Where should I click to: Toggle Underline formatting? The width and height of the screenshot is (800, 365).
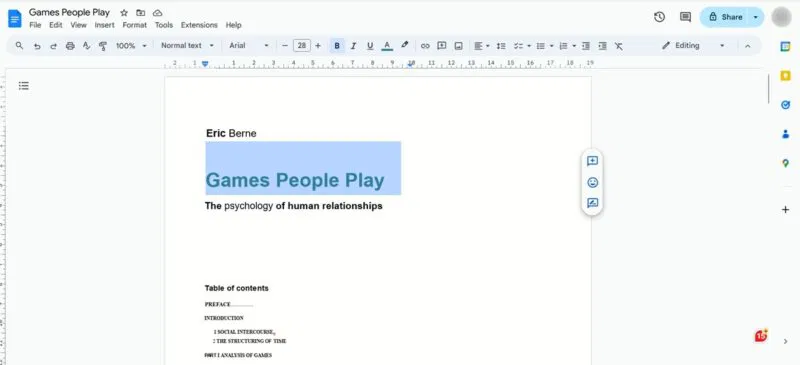(x=370, y=46)
